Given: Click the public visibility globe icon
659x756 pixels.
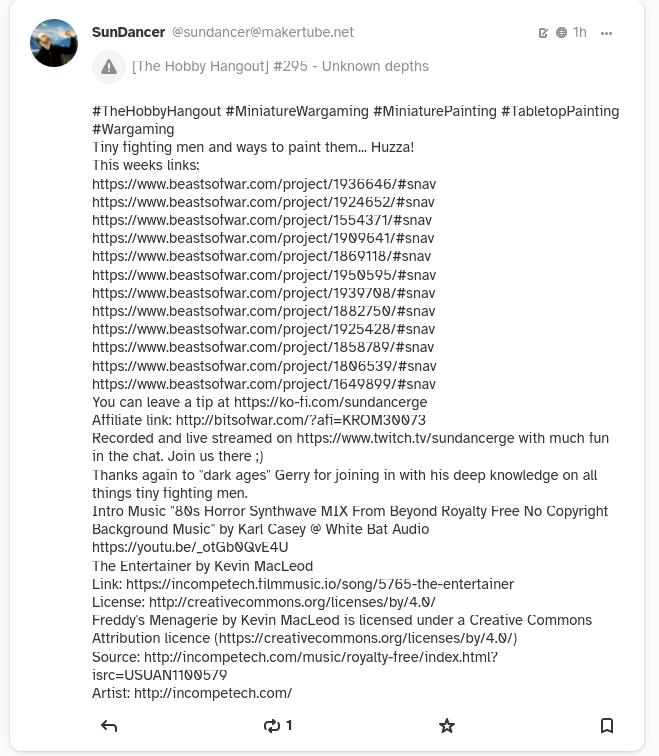Looking at the screenshot, I should [561, 33].
